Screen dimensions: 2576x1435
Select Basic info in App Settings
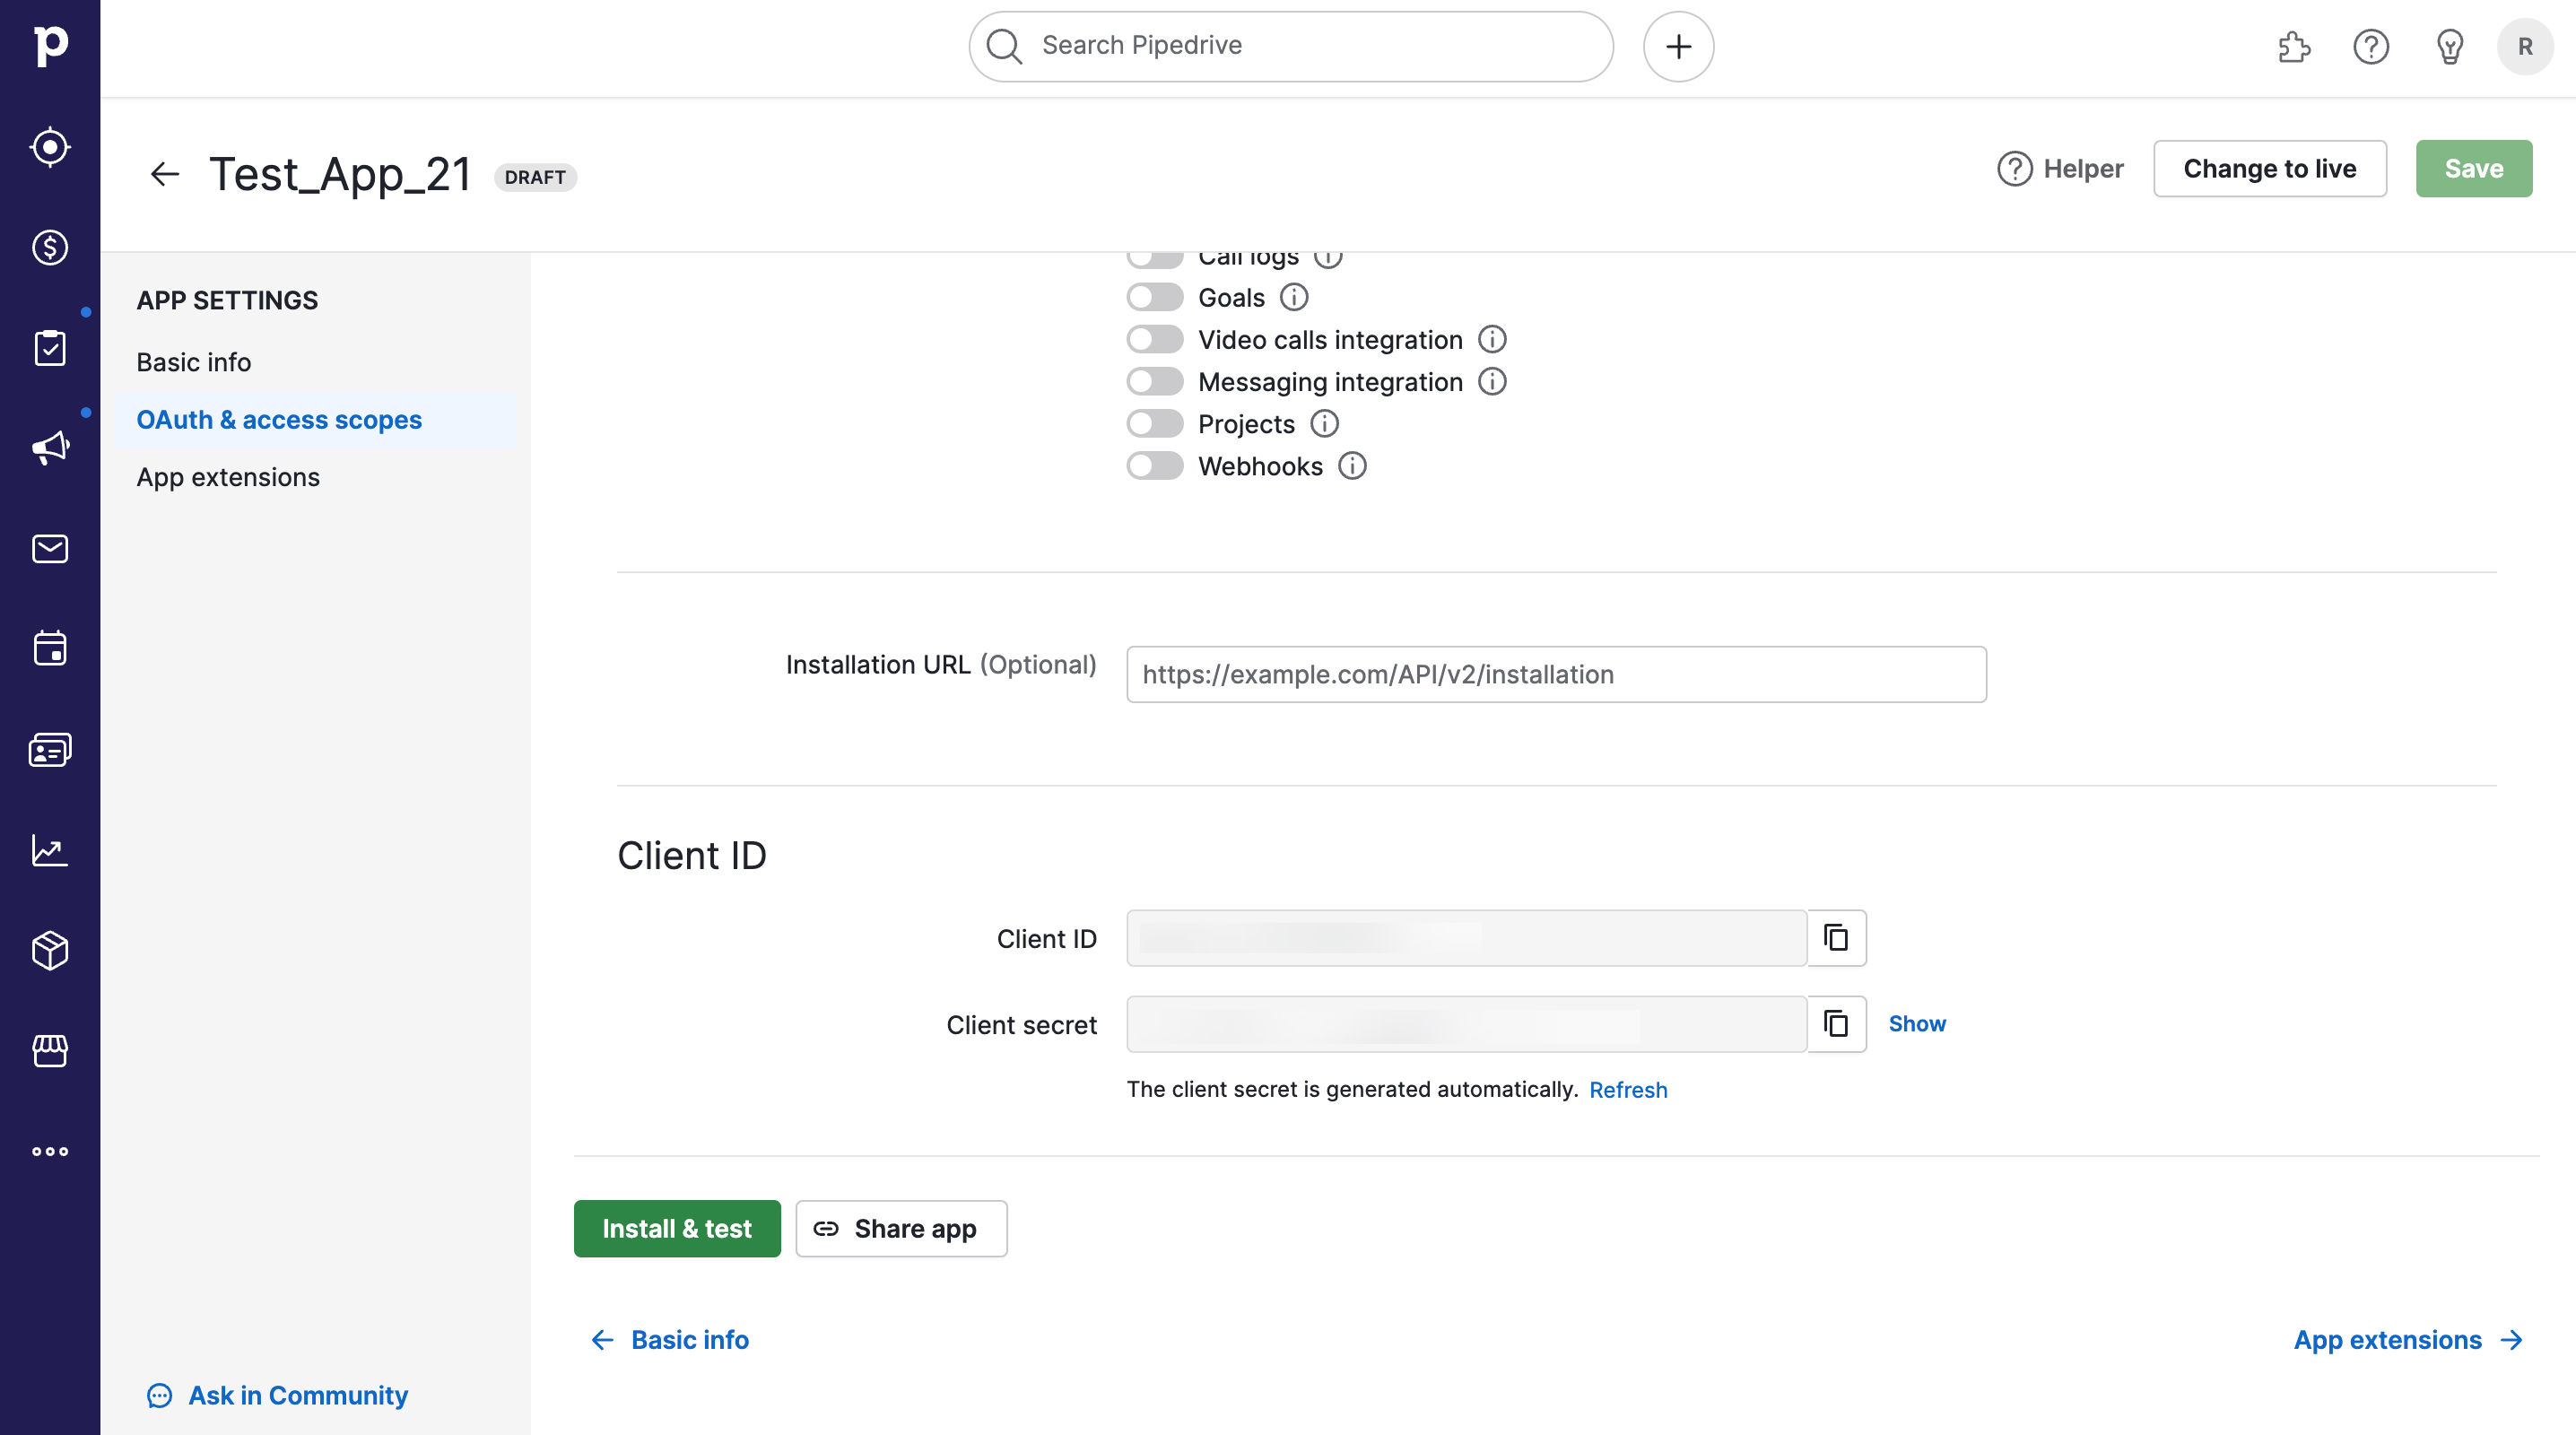(x=194, y=362)
